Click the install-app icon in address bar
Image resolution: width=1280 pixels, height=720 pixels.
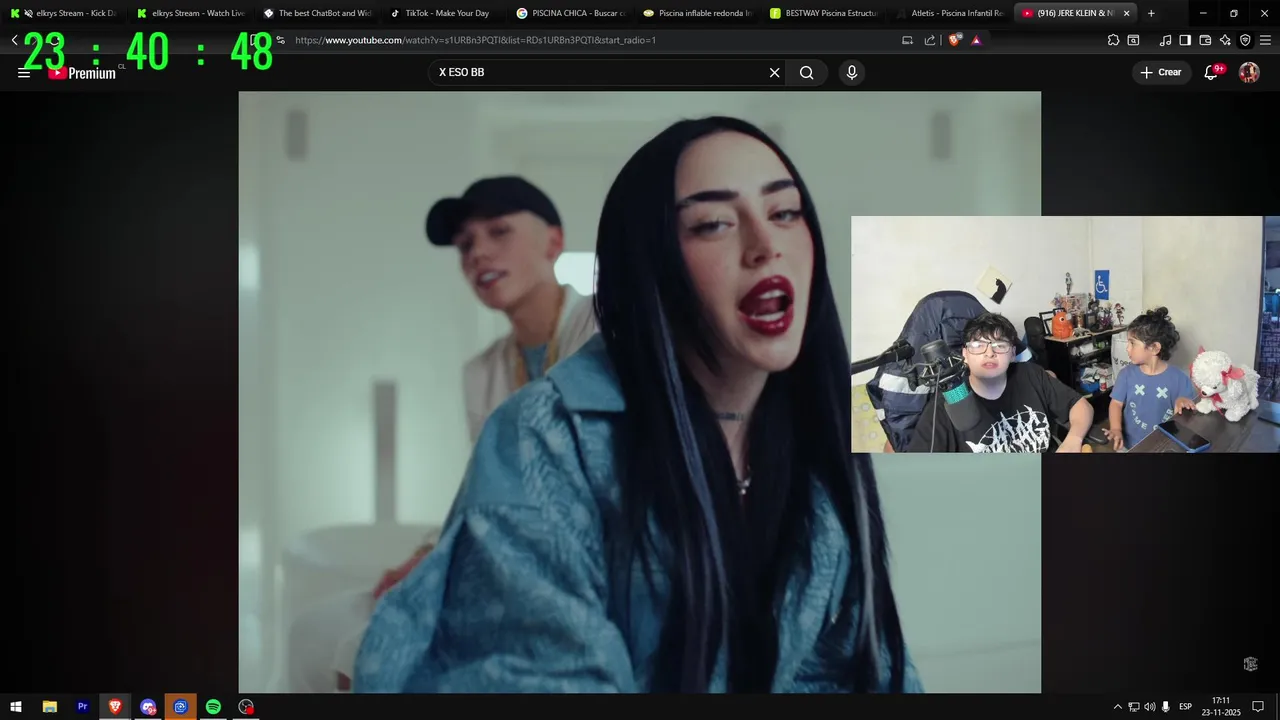click(907, 40)
